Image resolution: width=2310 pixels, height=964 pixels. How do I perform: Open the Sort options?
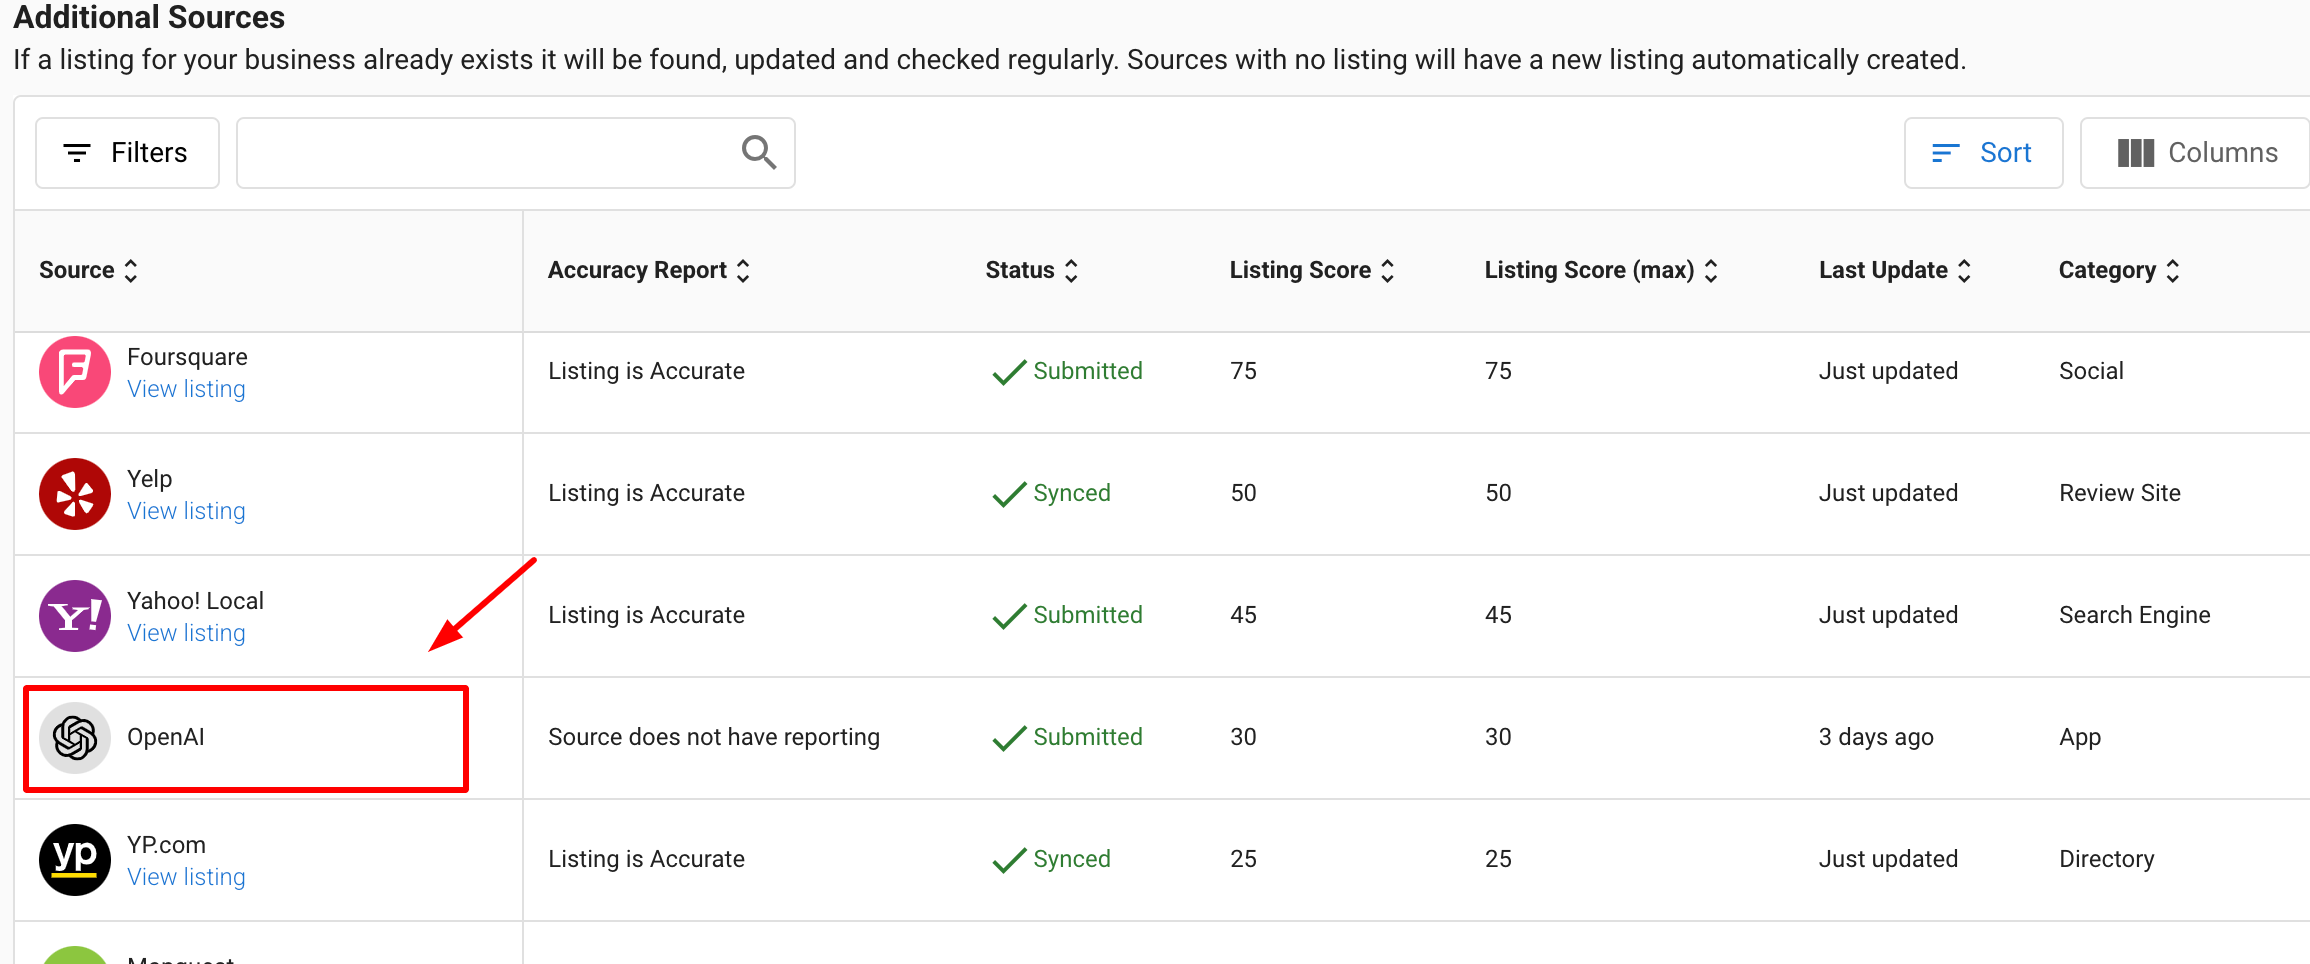coord(1983,153)
